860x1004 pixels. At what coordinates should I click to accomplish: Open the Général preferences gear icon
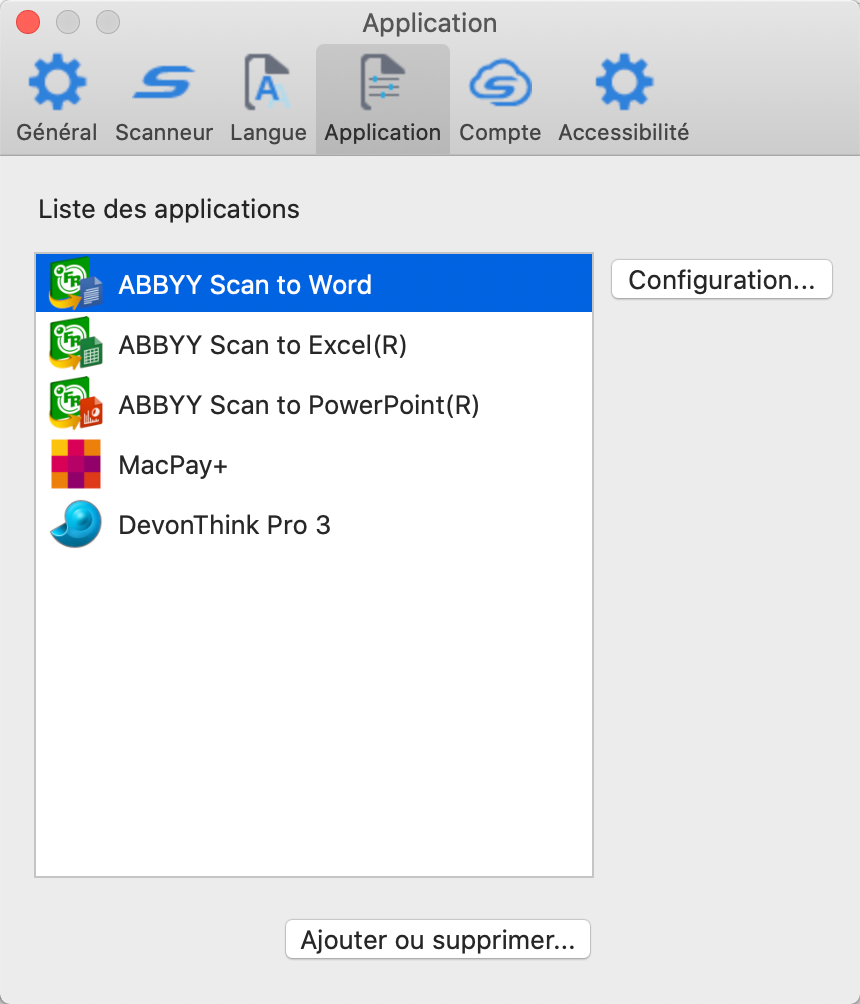57,83
